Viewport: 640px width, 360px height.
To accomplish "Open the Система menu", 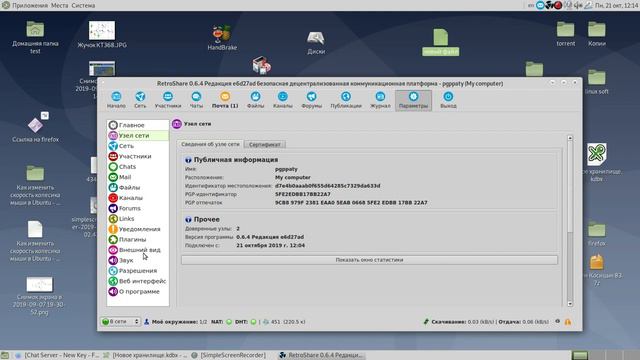I will coord(83,5).
